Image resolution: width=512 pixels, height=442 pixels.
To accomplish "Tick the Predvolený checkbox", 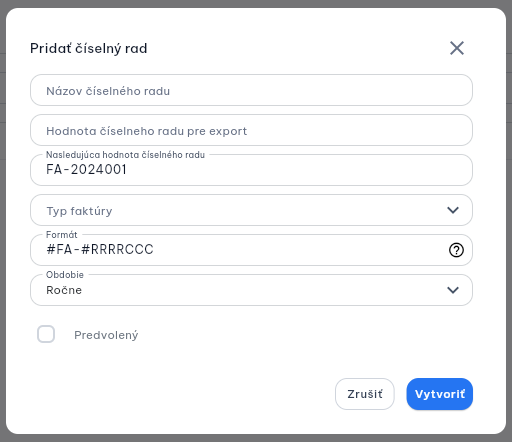I will 46,334.
